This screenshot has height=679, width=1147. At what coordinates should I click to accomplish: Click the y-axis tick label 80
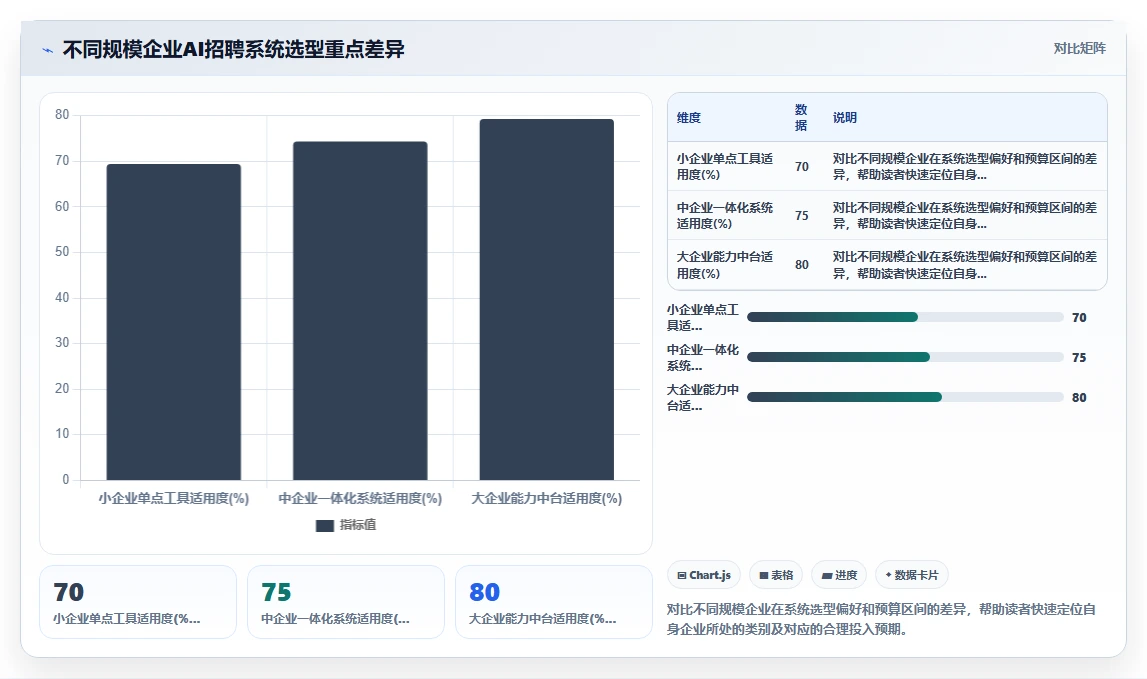[x=62, y=115]
